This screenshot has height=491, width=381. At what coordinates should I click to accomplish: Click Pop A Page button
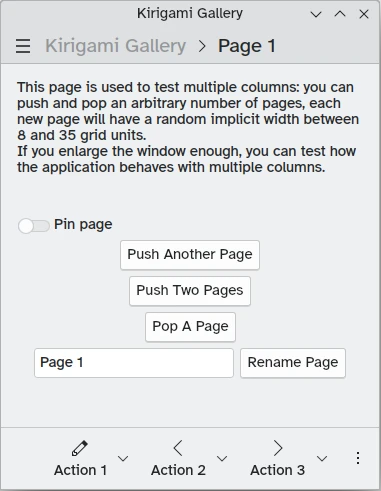pos(190,327)
